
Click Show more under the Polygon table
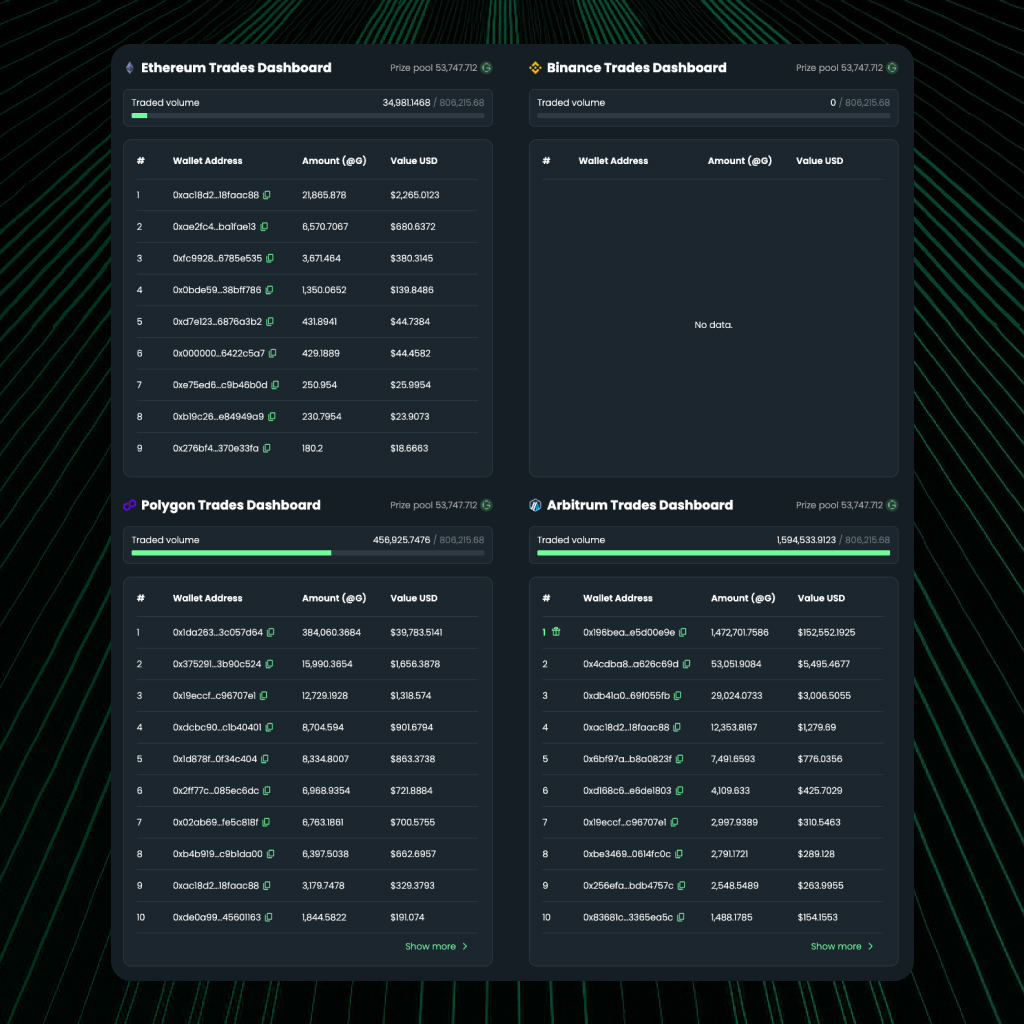430,946
